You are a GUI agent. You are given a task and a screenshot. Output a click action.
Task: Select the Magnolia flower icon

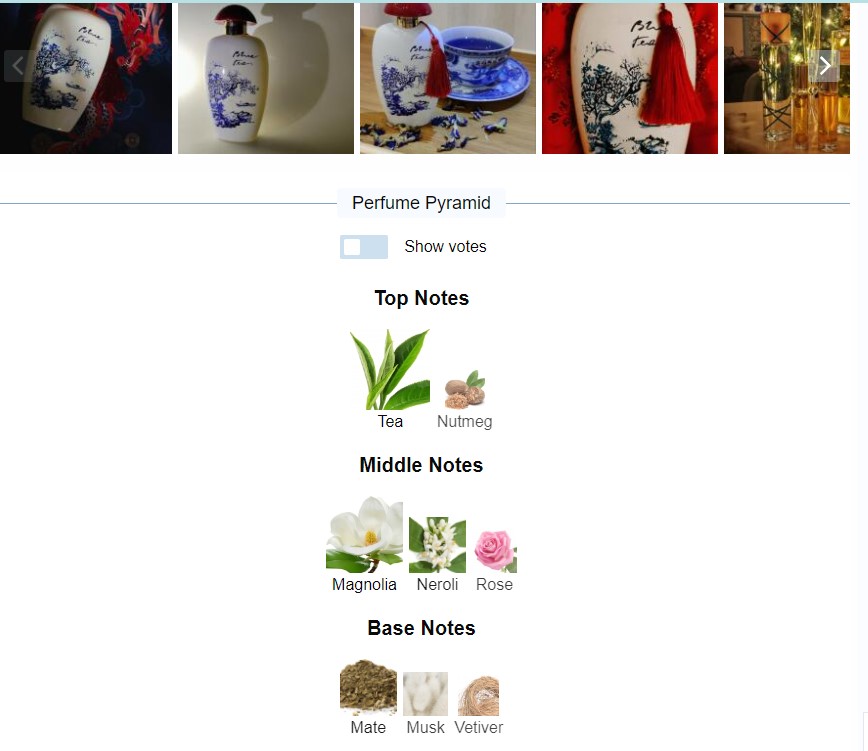click(364, 534)
